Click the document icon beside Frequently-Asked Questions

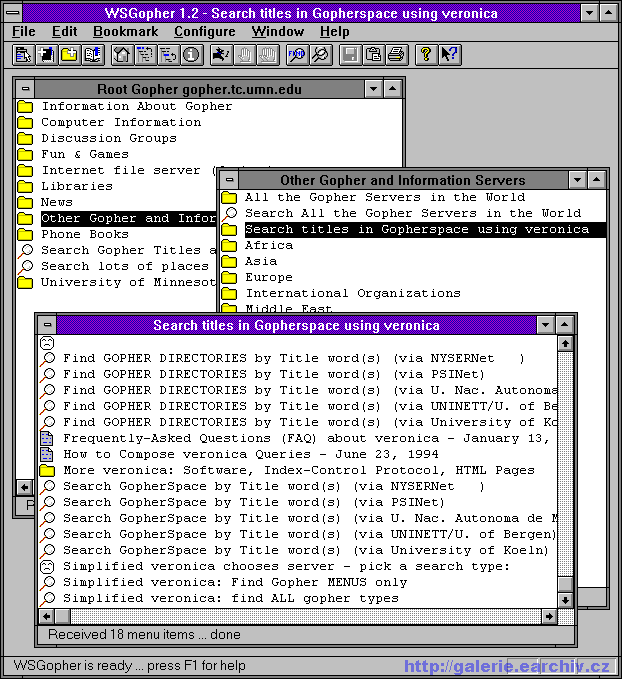click(47, 438)
